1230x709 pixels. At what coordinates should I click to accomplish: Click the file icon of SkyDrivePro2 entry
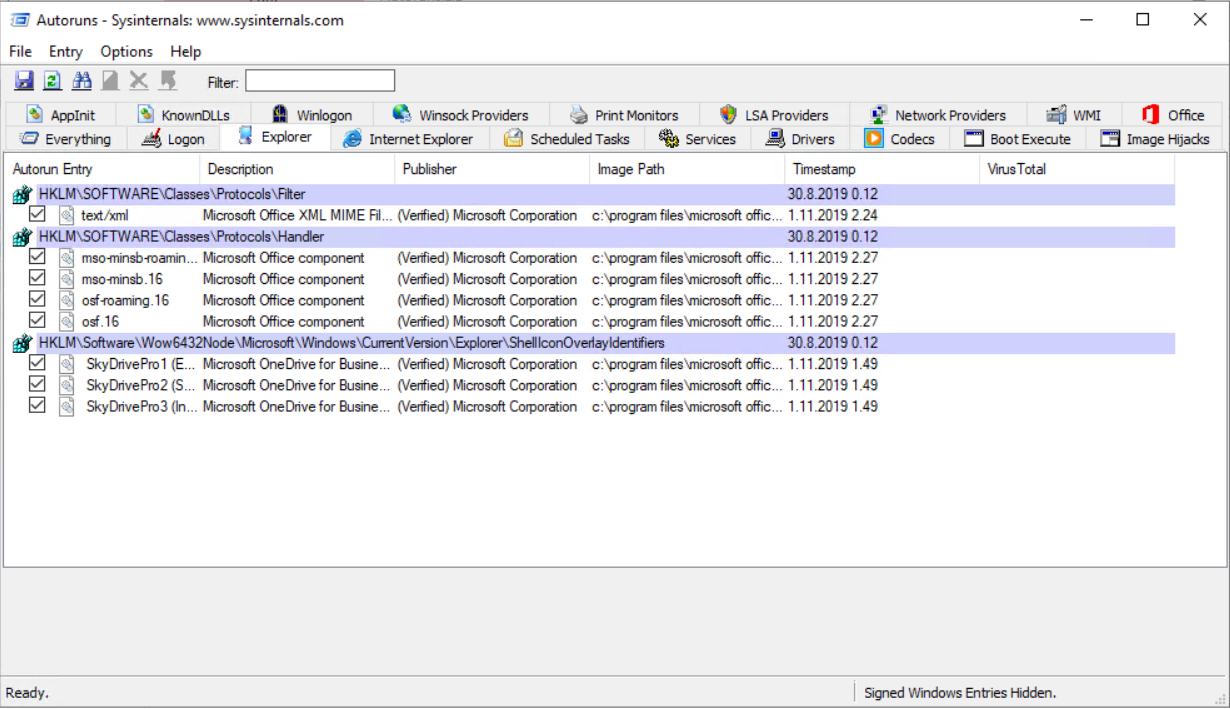click(67, 385)
